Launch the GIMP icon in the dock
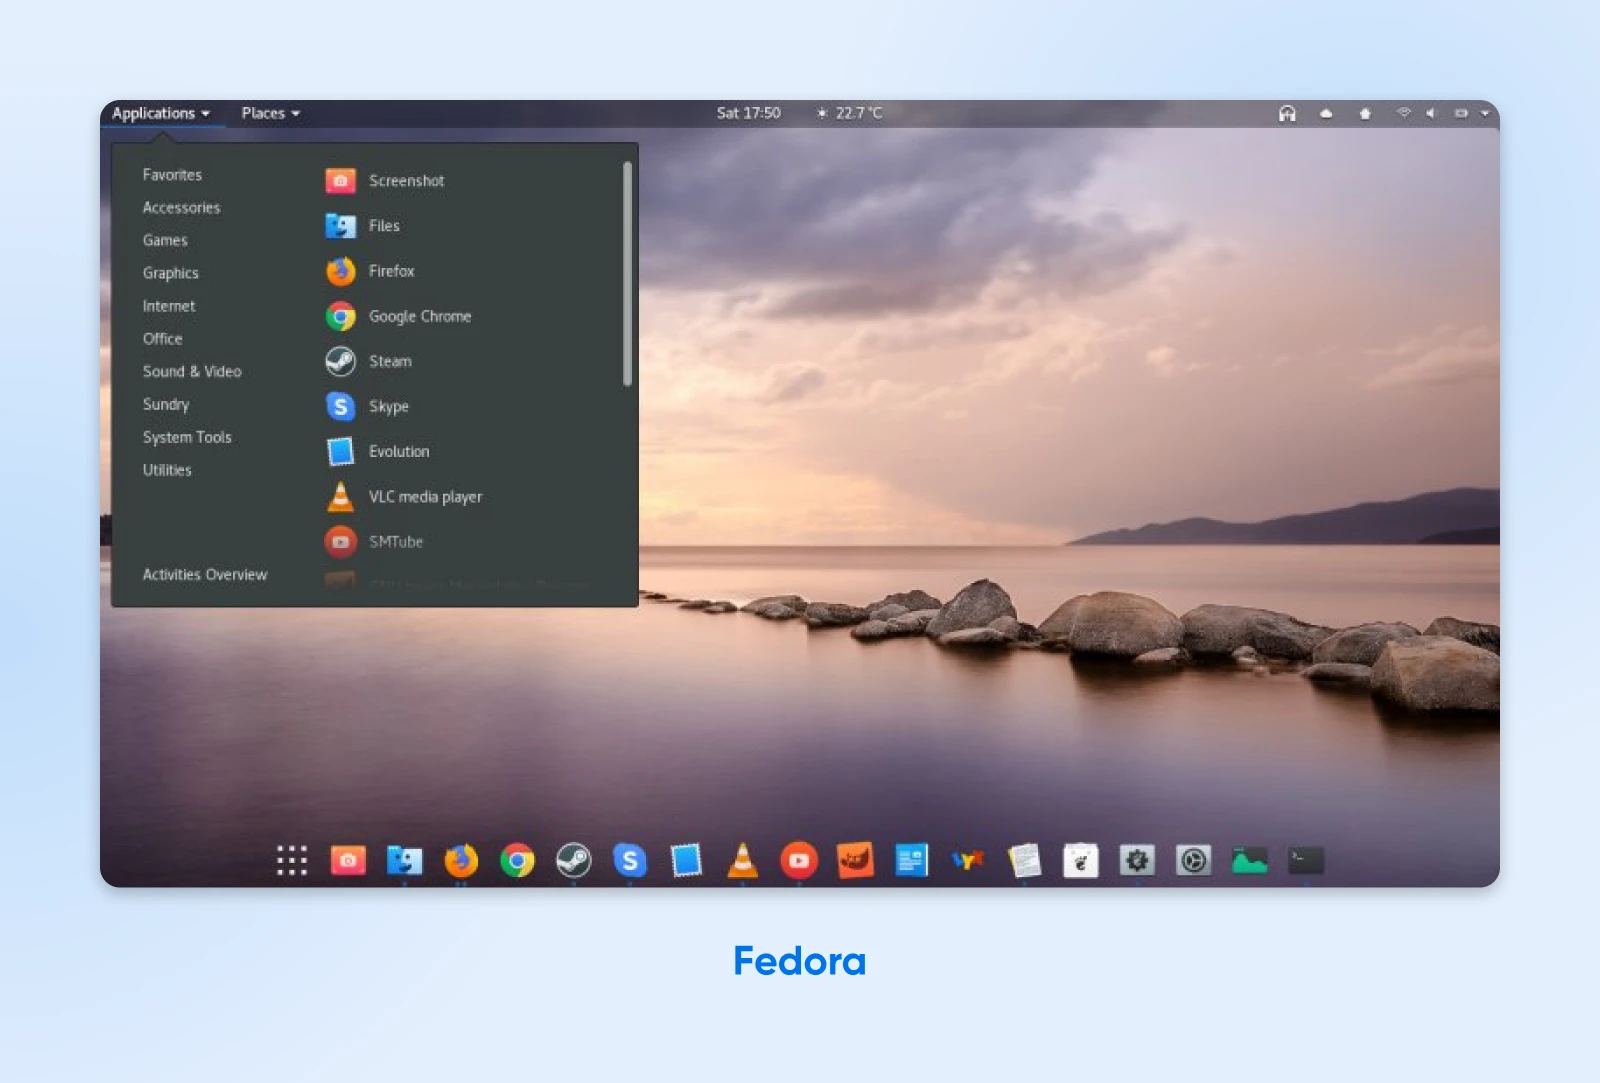Image resolution: width=1600 pixels, height=1083 pixels. pos(855,860)
